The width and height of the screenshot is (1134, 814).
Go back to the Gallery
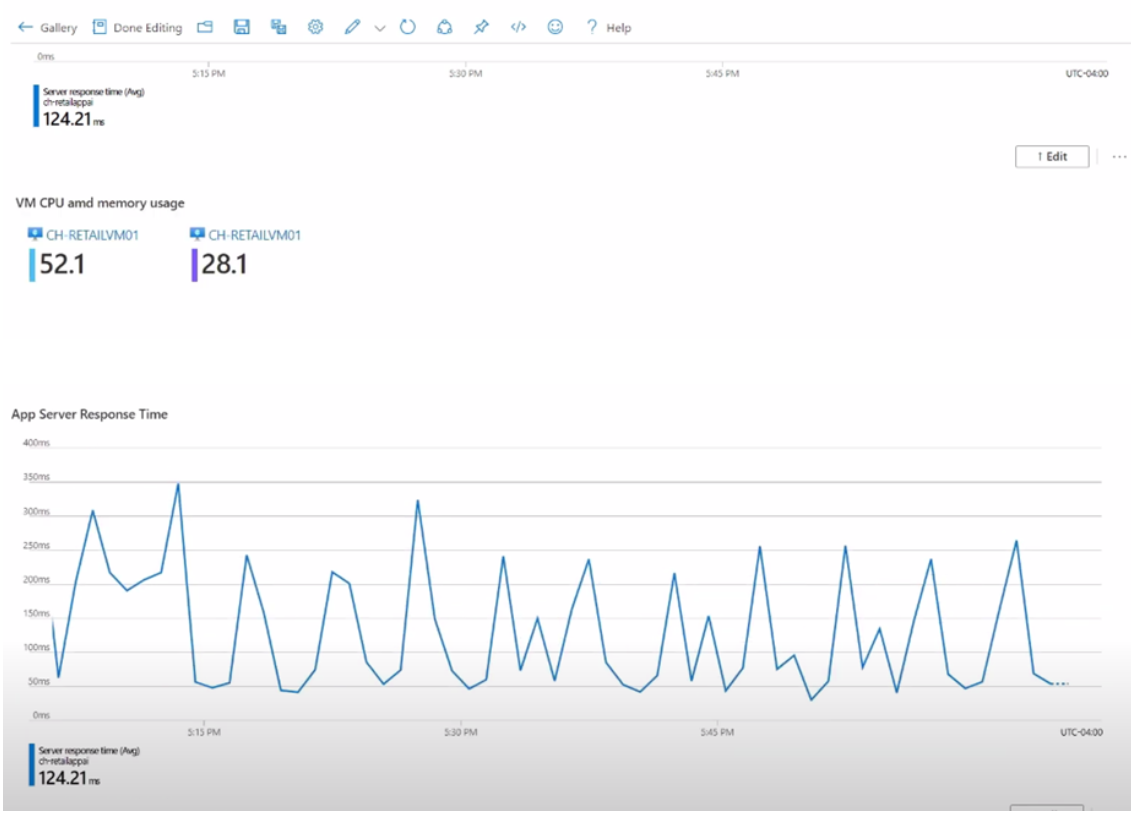pos(48,27)
